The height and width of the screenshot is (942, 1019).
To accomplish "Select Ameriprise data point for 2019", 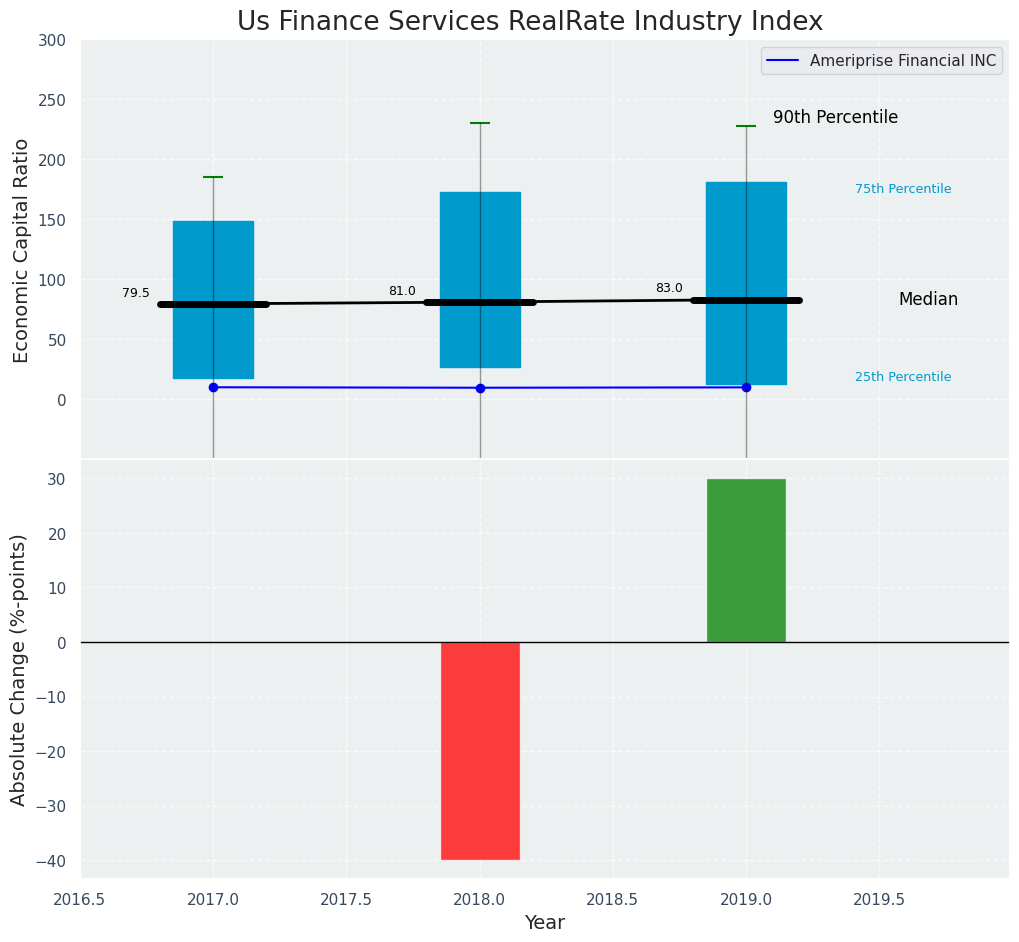I will click(746, 387).
